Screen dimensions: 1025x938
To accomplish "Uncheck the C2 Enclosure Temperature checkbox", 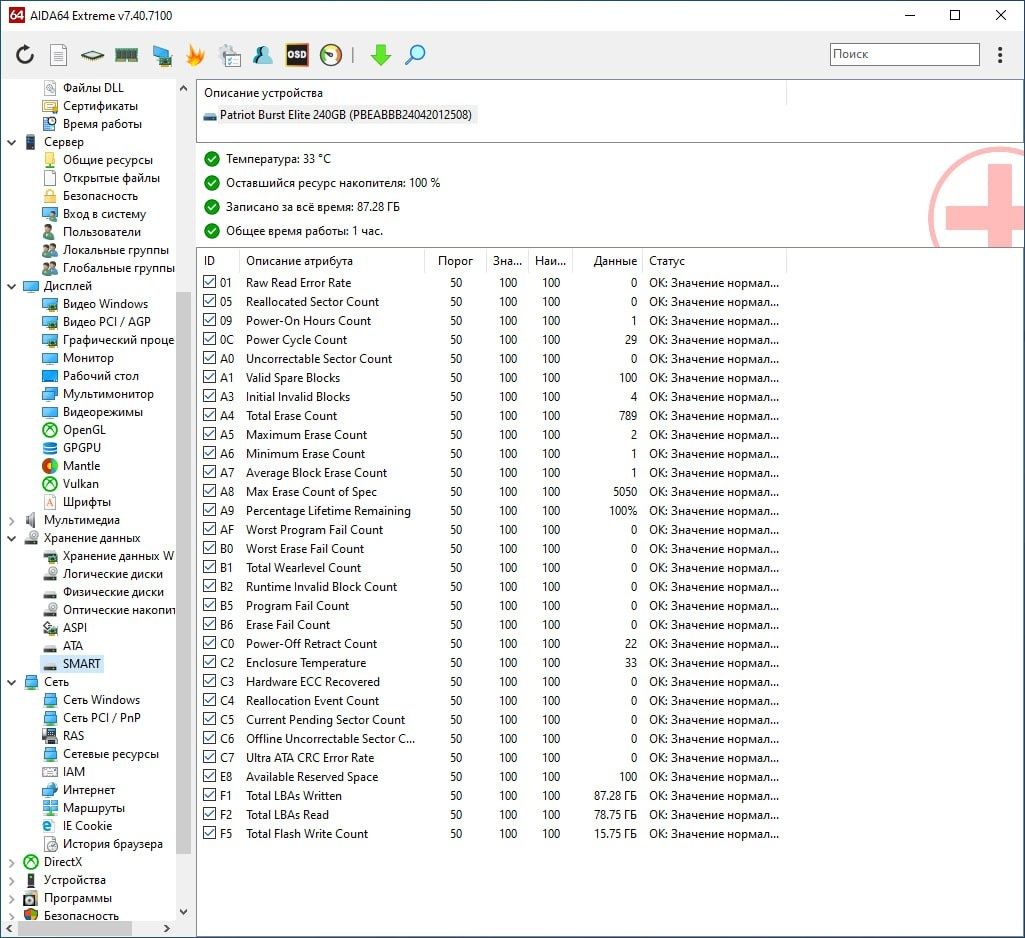I will 209,662.
